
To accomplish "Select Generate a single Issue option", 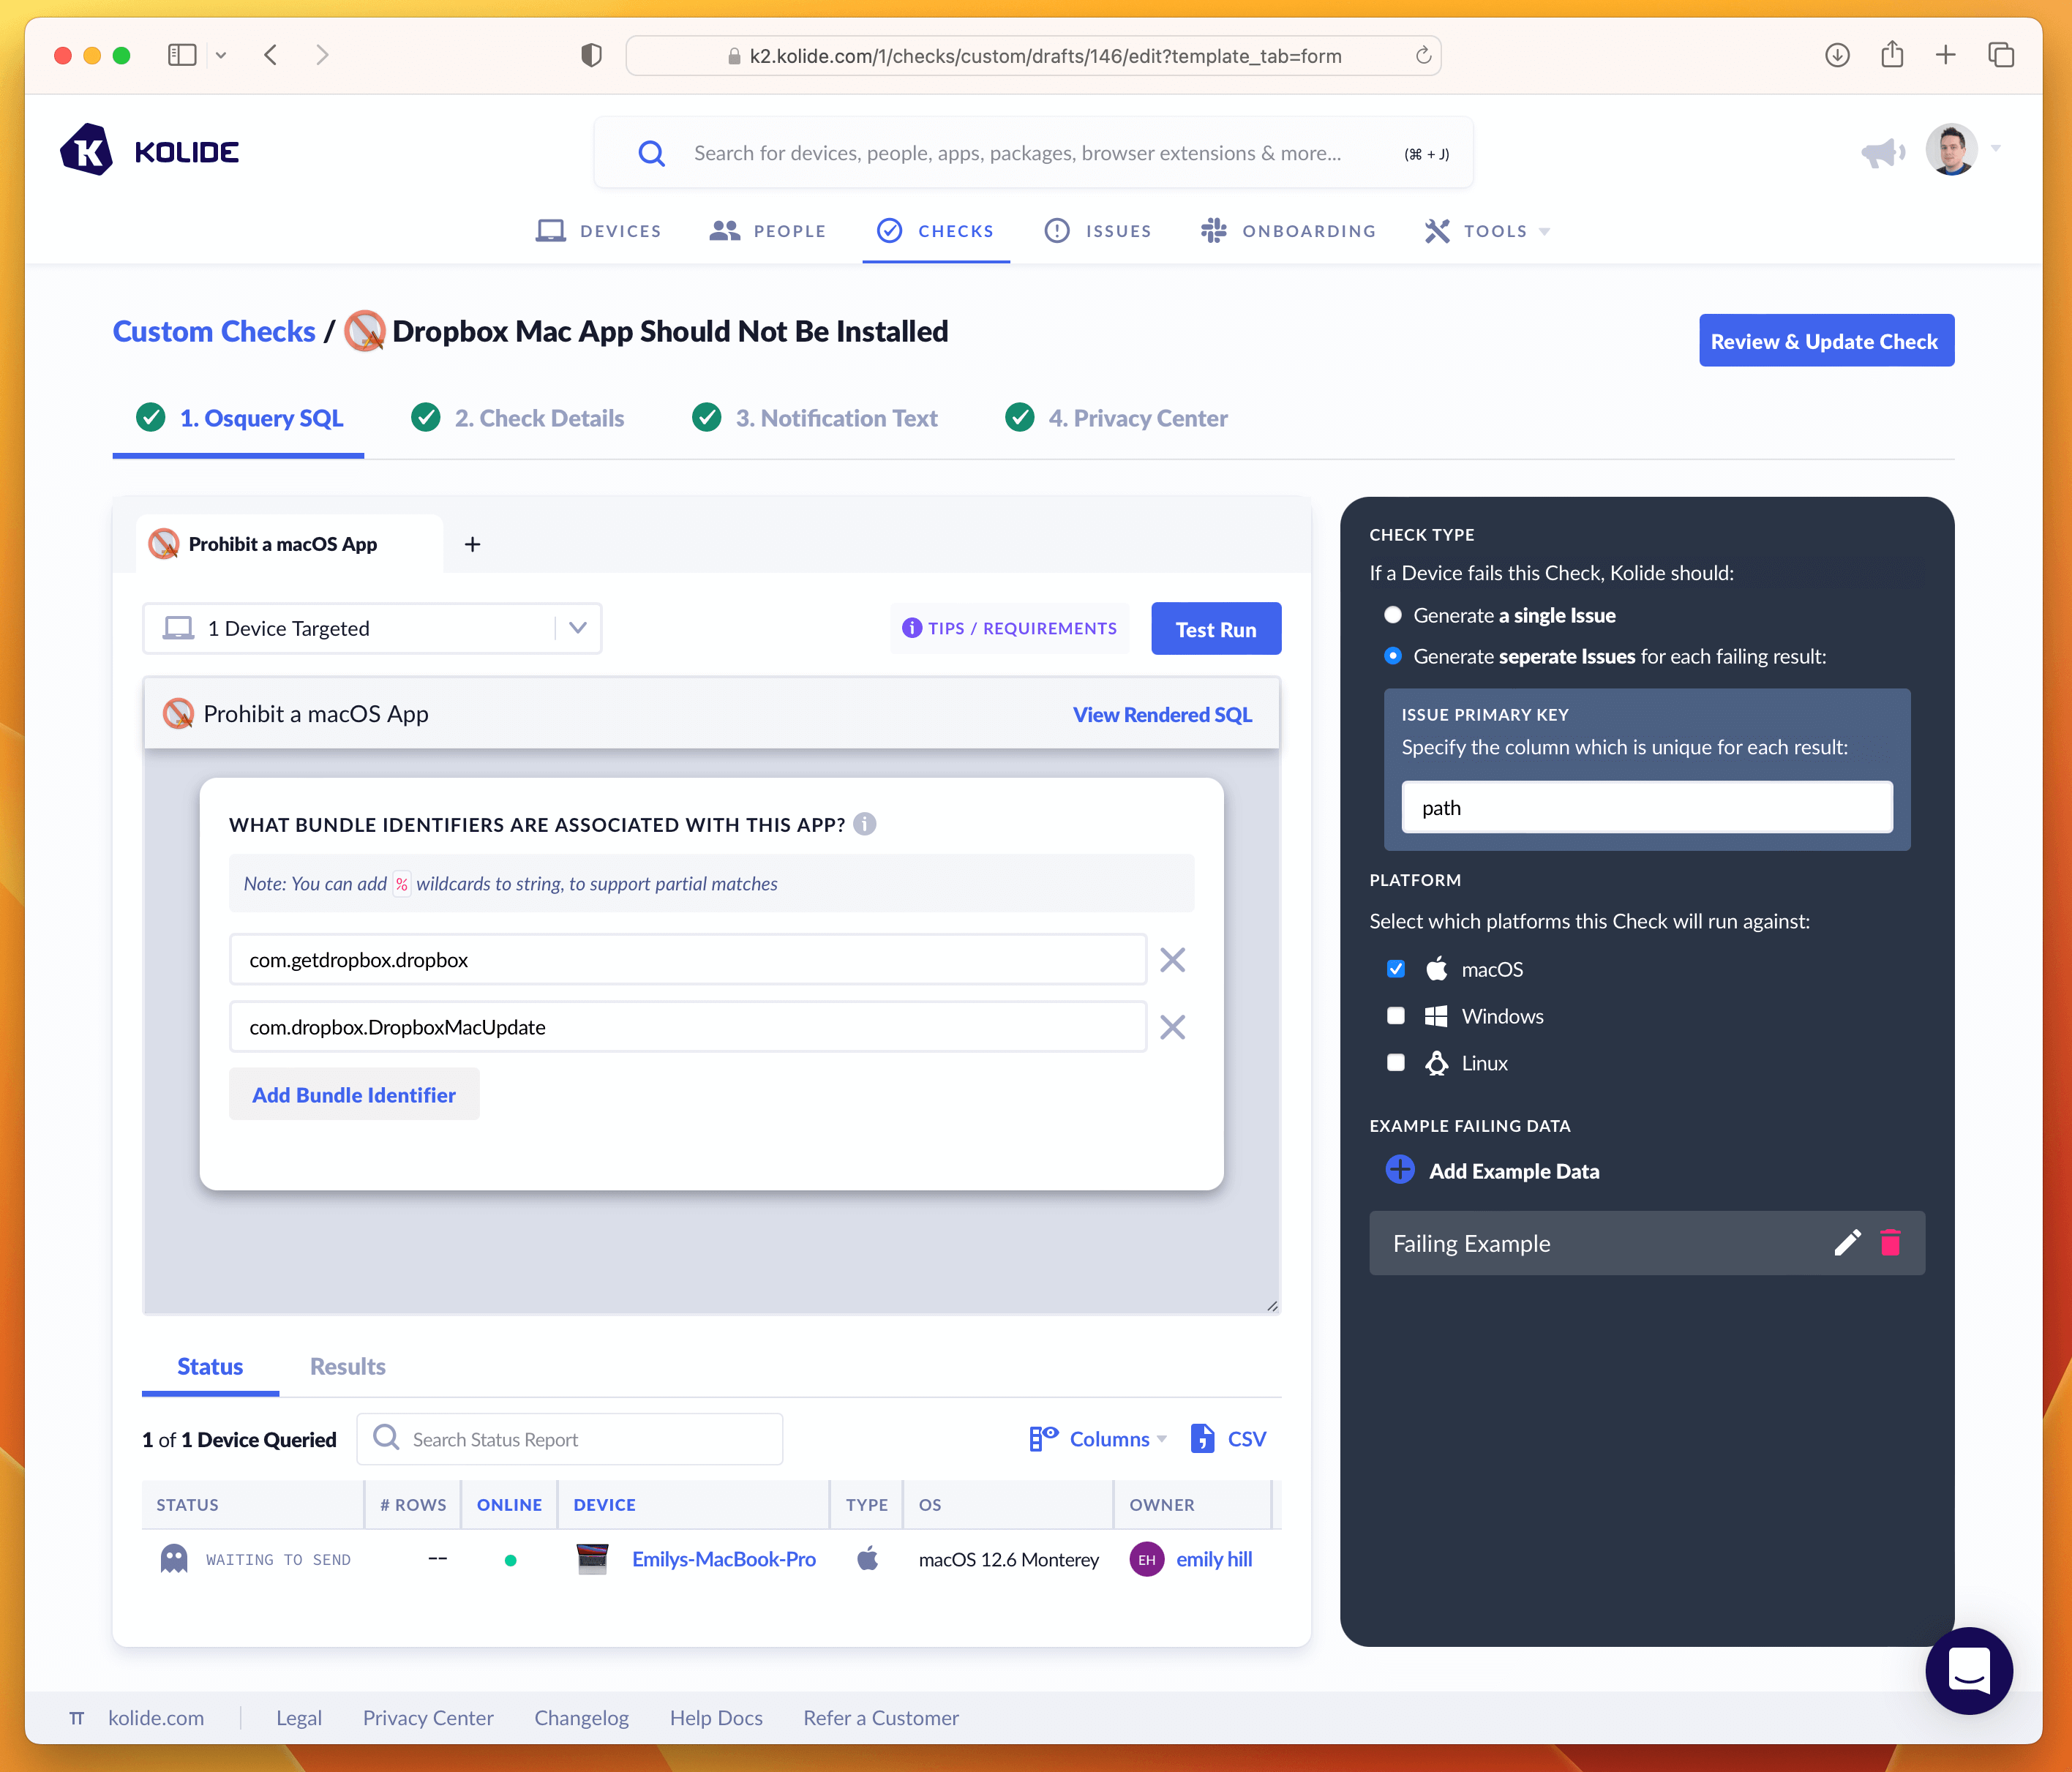I will 1393,615.
